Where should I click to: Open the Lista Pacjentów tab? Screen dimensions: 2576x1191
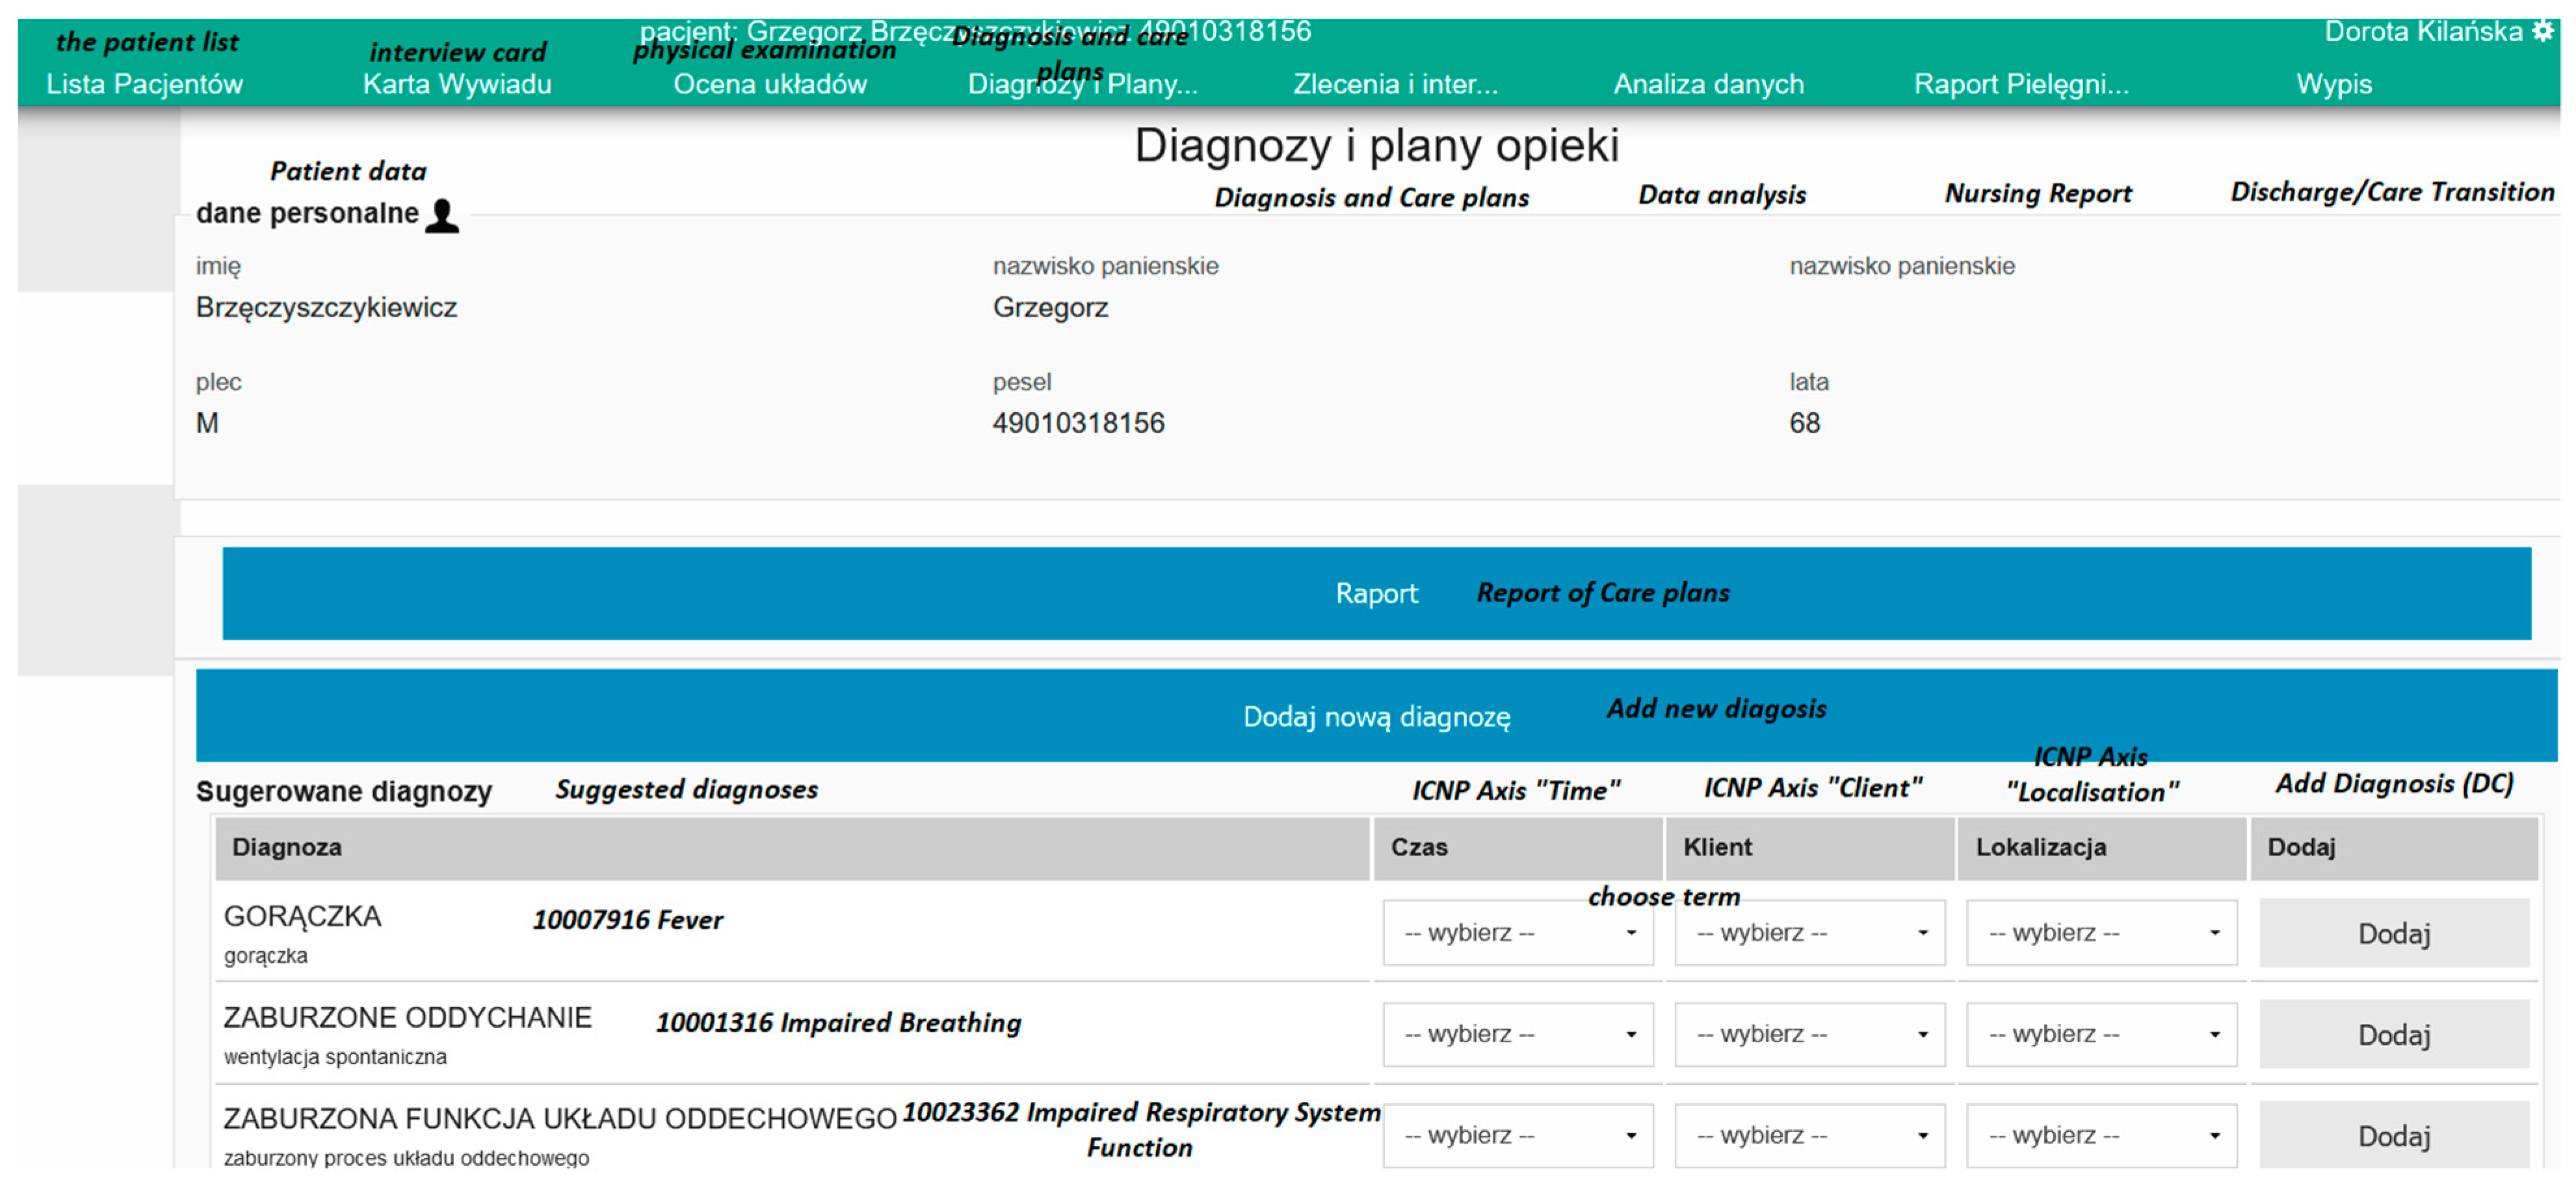click(x=145, y=84)
